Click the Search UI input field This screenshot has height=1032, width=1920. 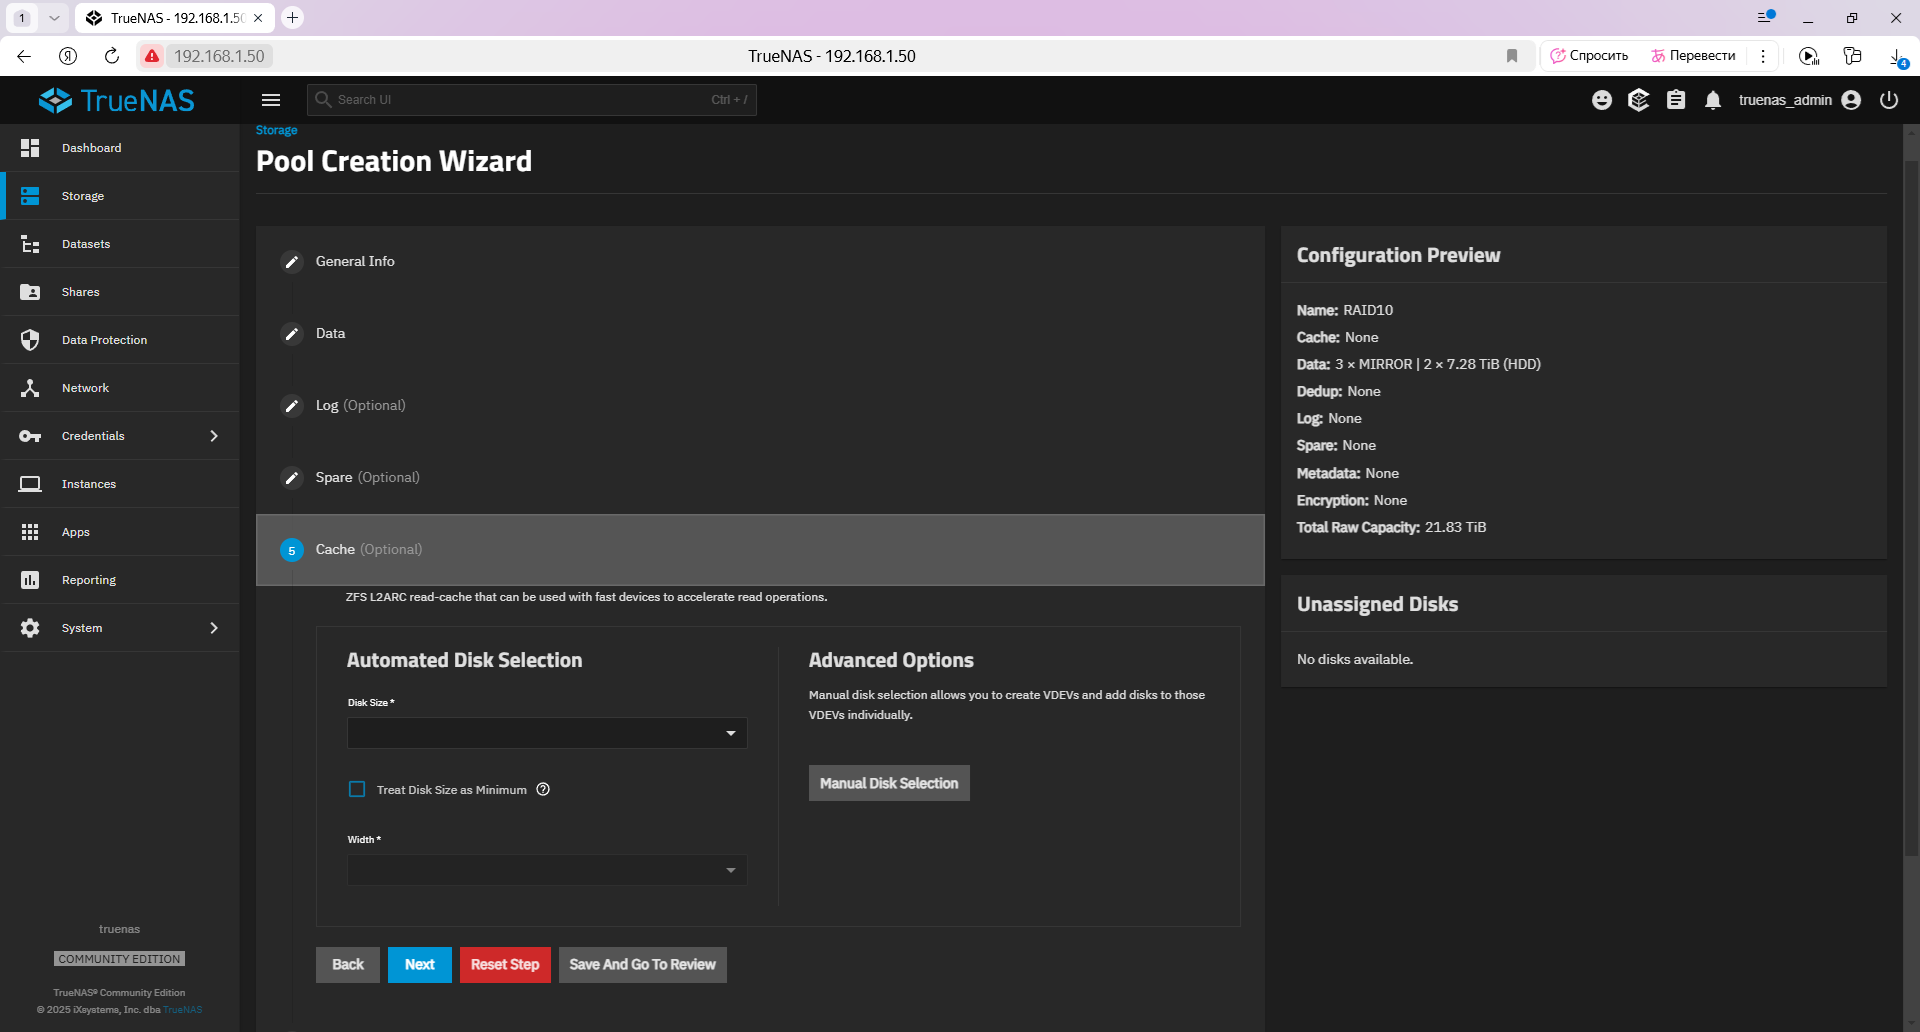(532, 100)
